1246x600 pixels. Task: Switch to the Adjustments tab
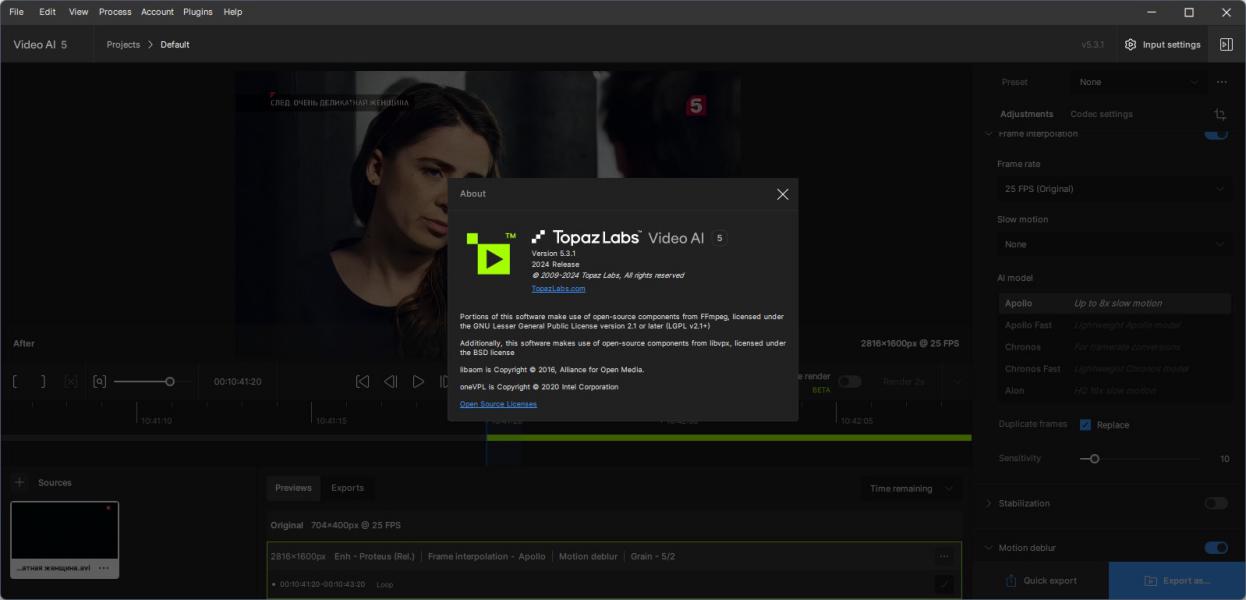coord(1026,114)
